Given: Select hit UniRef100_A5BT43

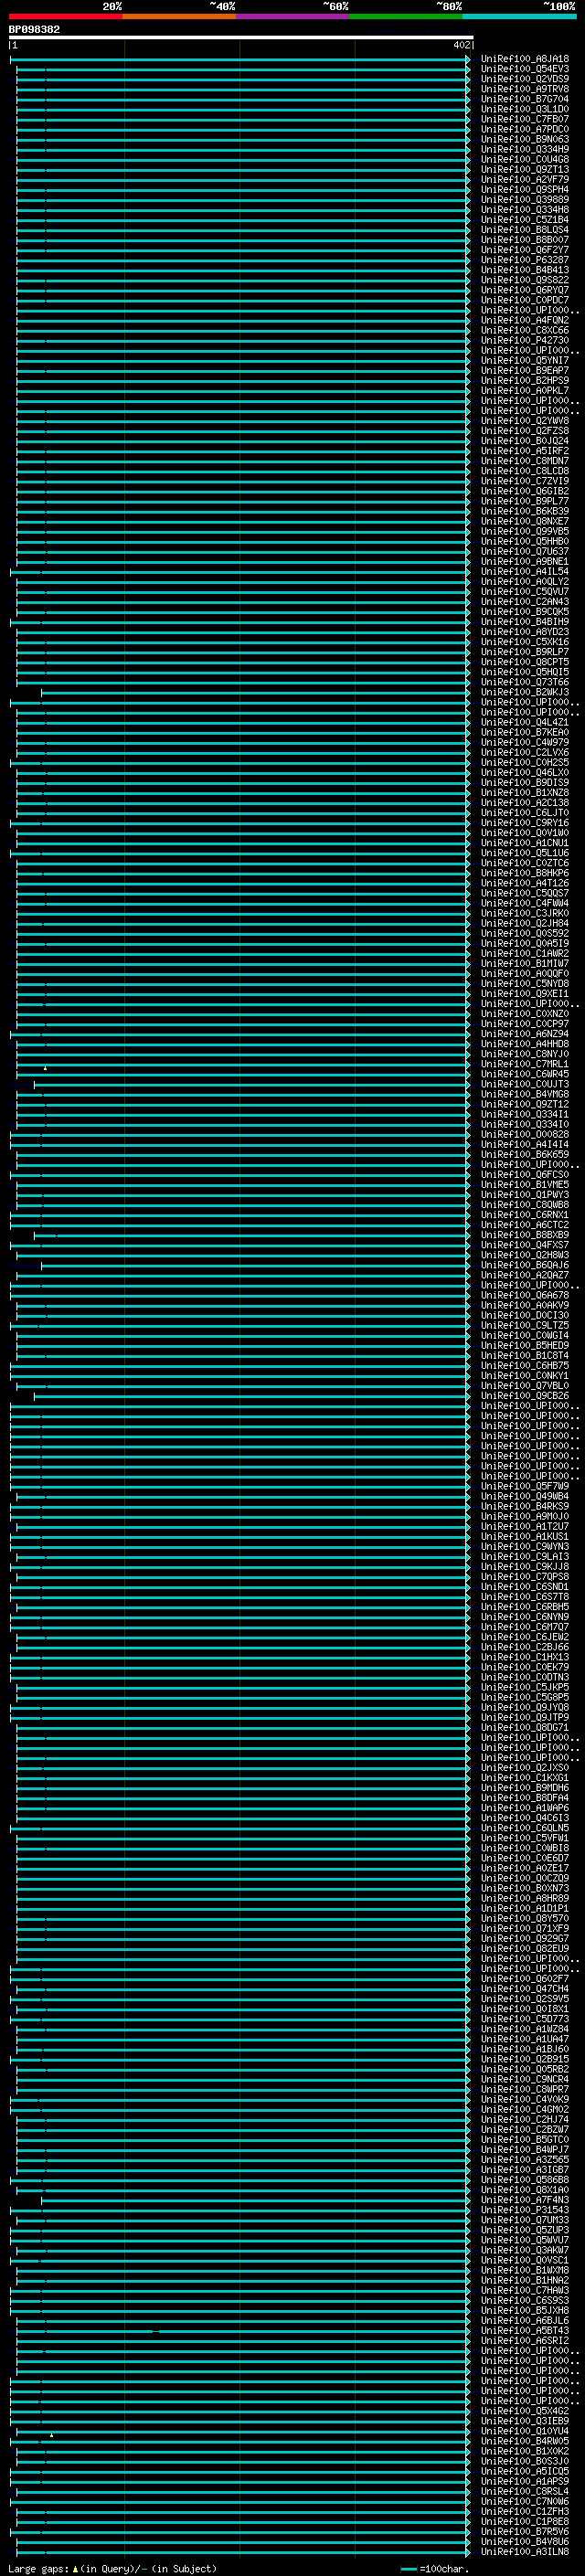Looking at the screenshot, I should pyautogui.click(x=524, y=2330).
